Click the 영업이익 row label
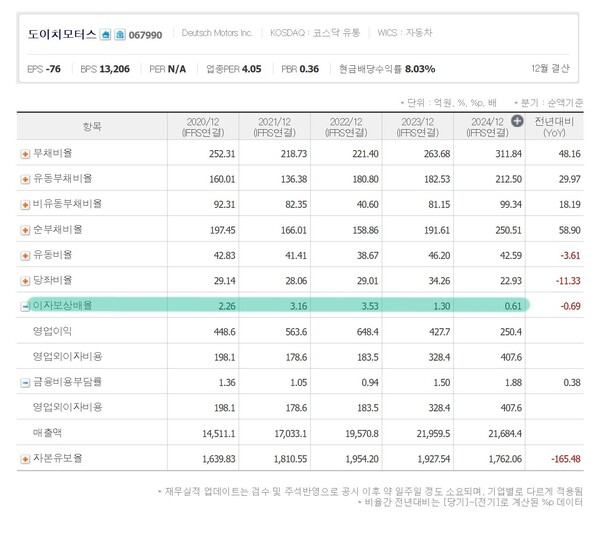 click(x=52, y=331)
